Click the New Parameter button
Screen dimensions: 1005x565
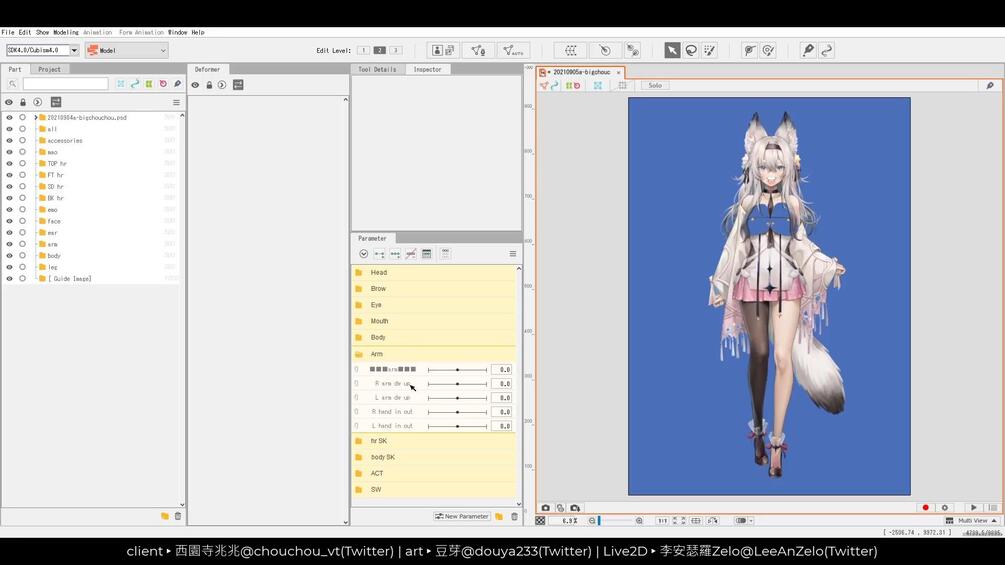click(x=461, y=516)
